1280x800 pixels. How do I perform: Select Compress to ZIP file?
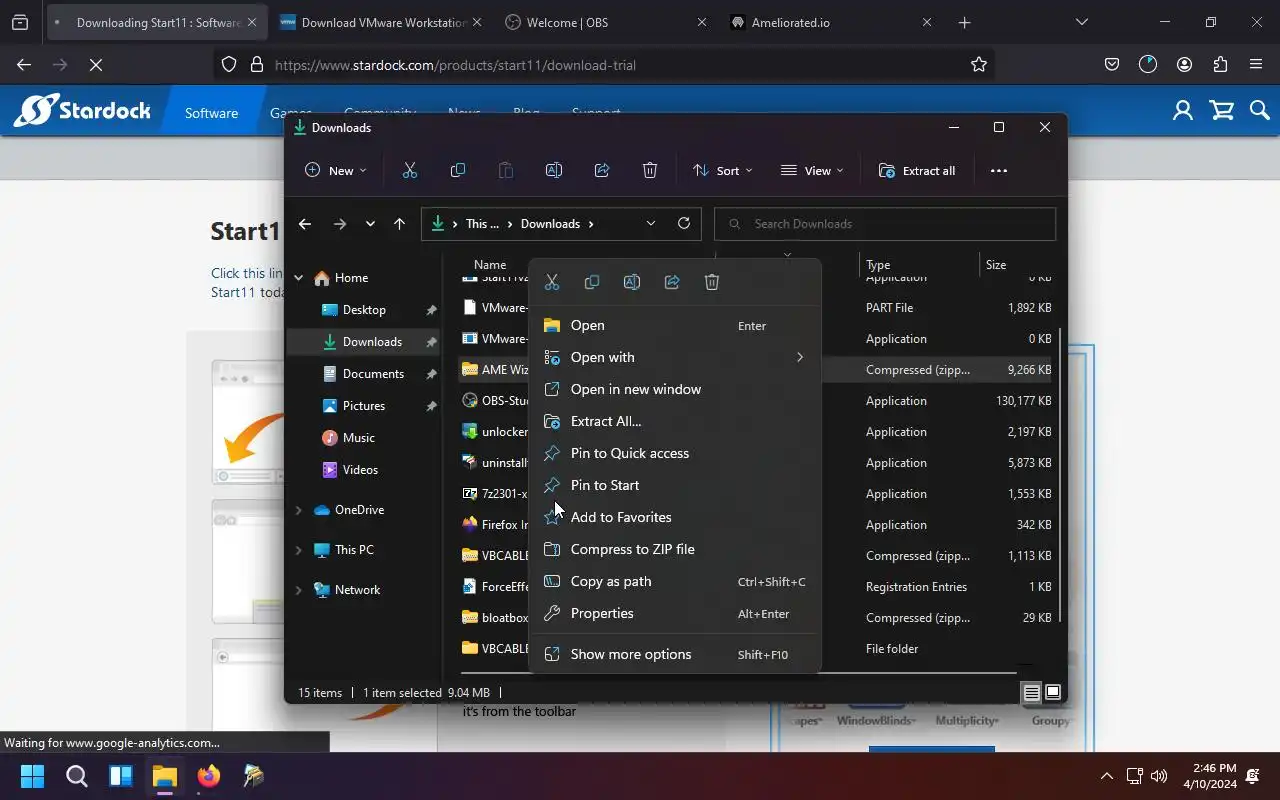pyautogui.click(x=675, y=549)
